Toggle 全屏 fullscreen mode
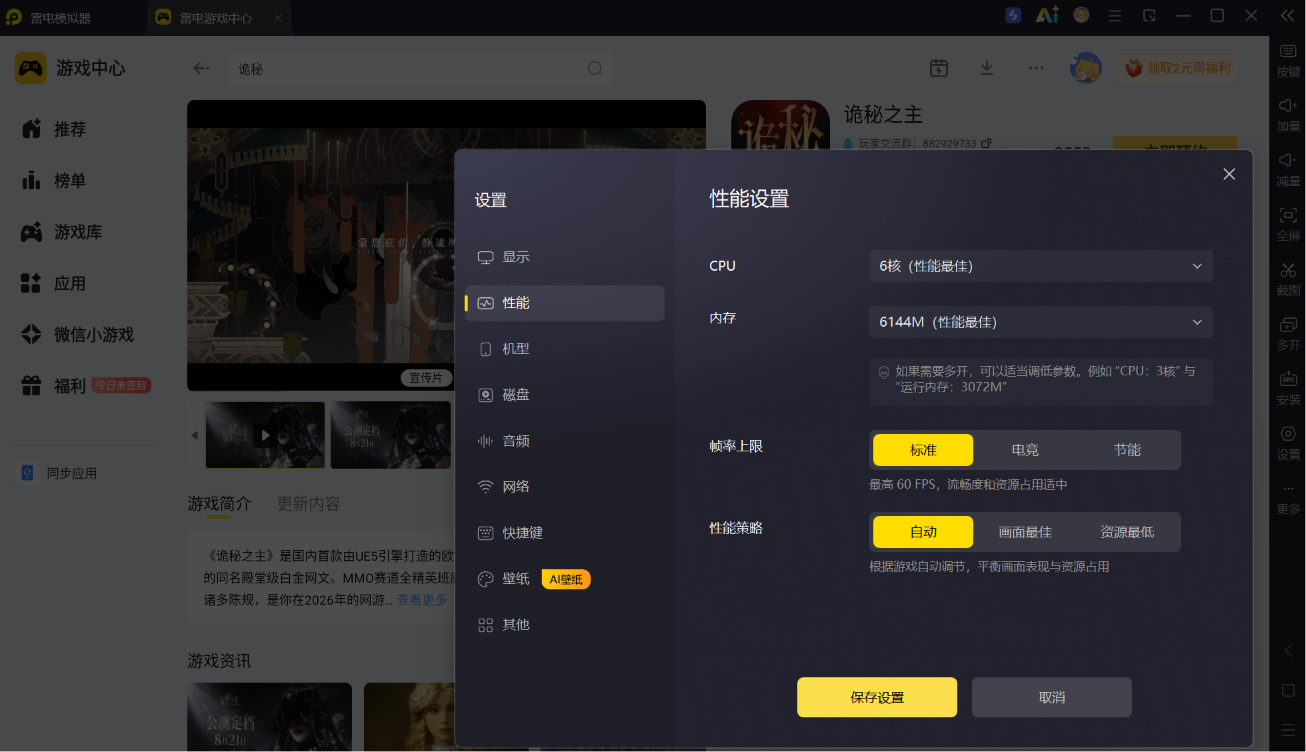The width and height of the screenshot is (1306, 752). tap(1288, 223)
